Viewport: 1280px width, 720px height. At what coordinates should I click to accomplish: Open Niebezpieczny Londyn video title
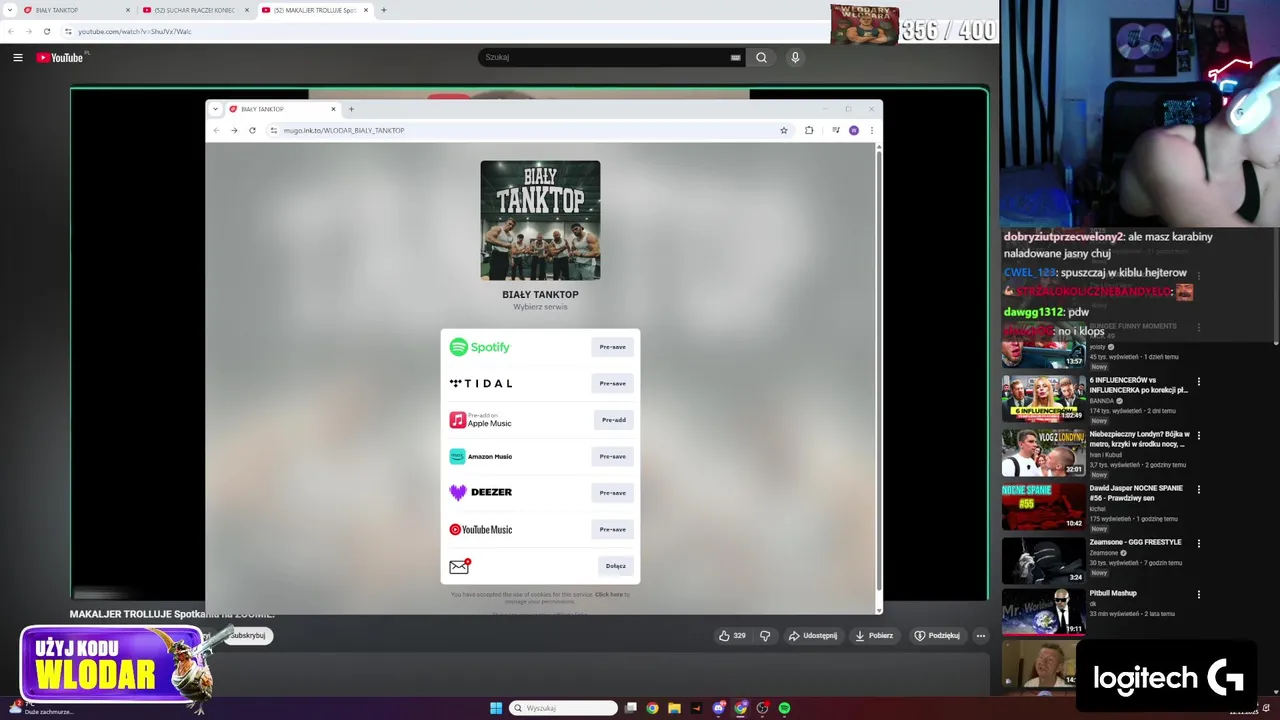click(x=1139, y=439)
